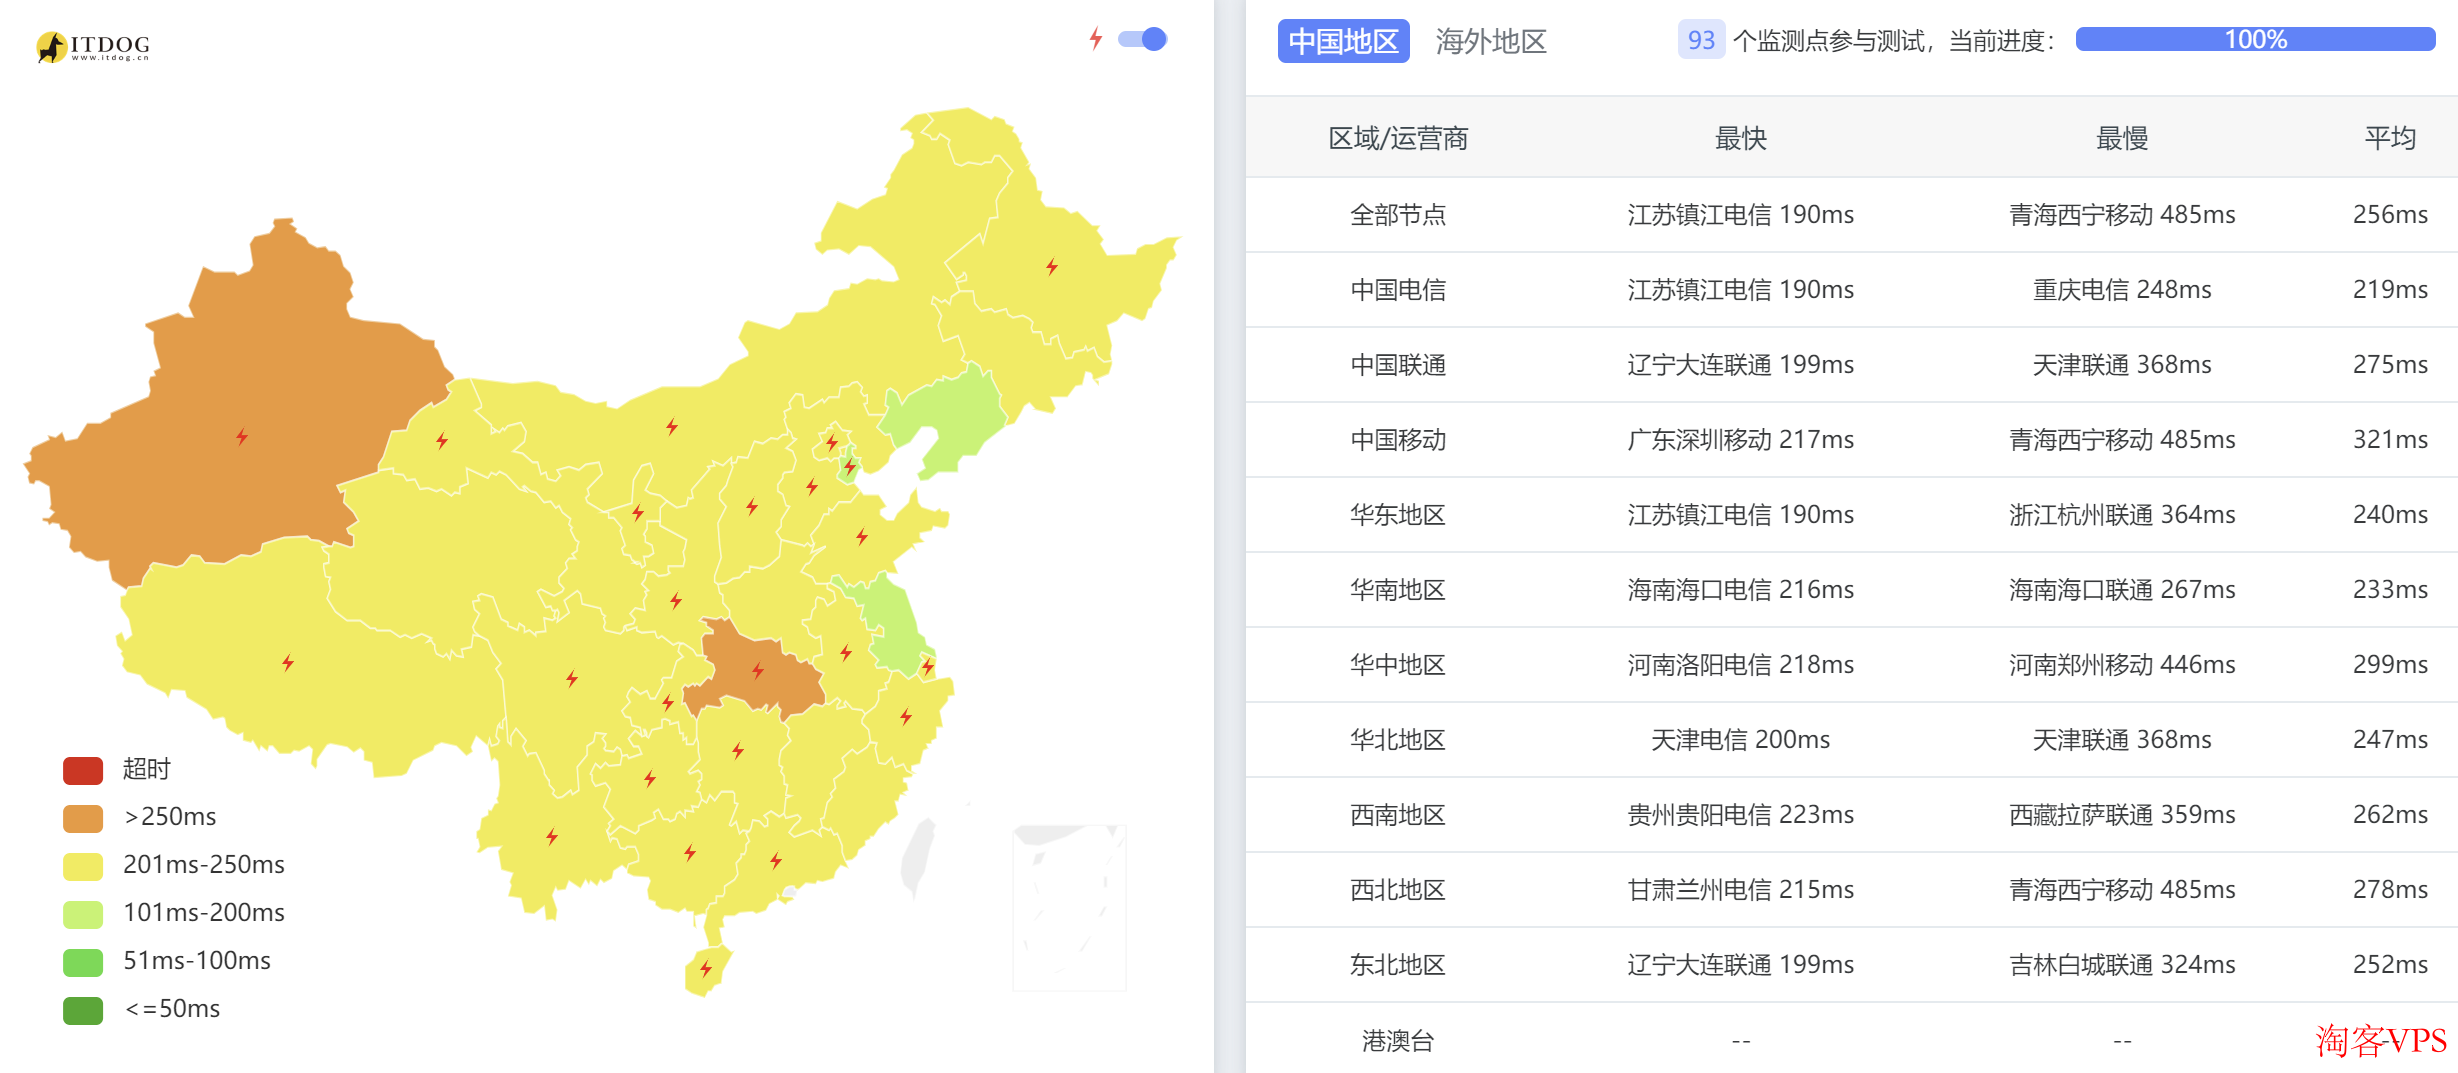Click the dark green <=50ms legend swatch
The width and height of the screenshot is (2458, 1073).
[x=83, y=1010]
